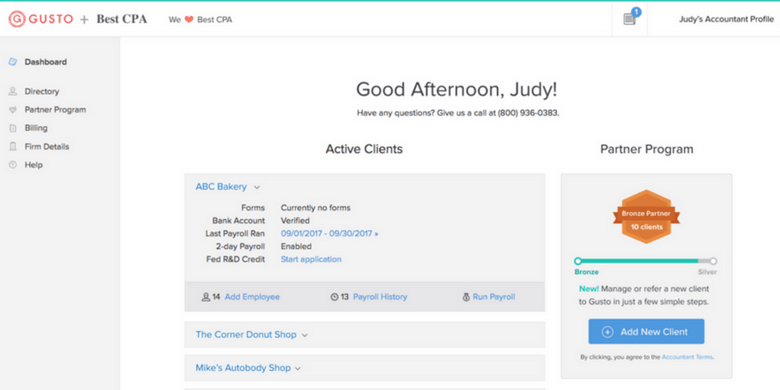Screen dimensions: 780x390
Task: Click the Bronze Partner badge
Action: point(646,216)
